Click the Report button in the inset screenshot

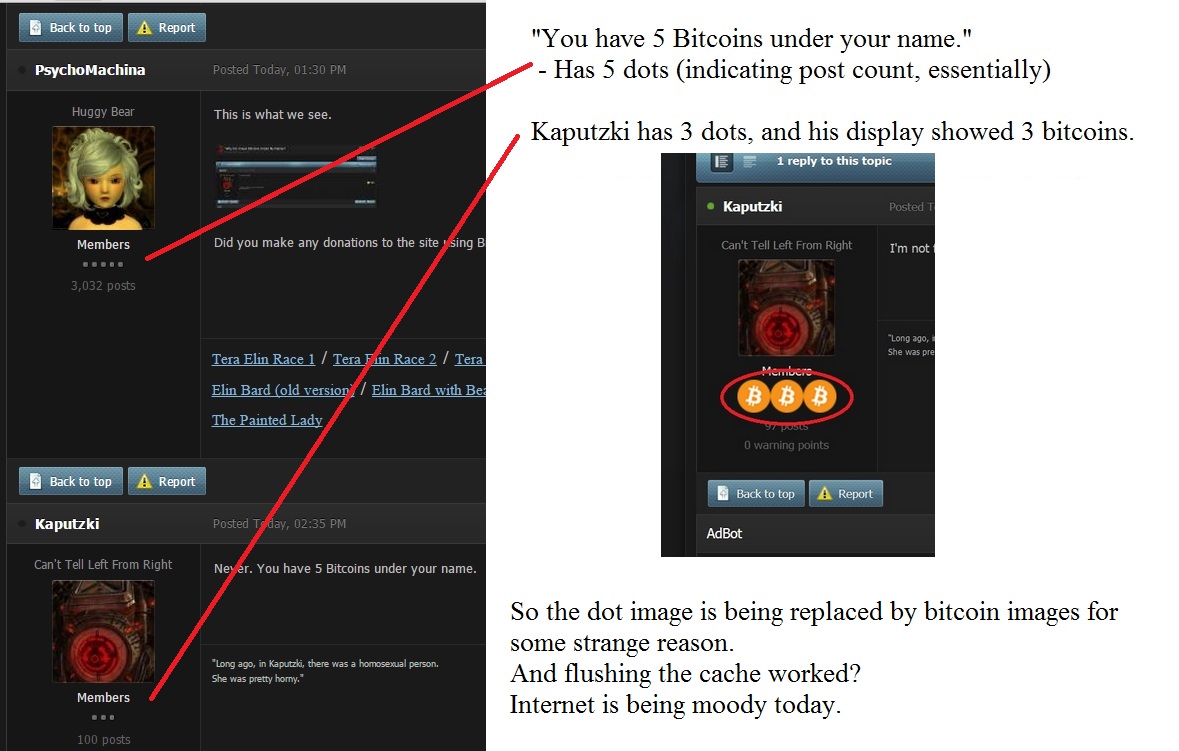tap(846, 494)
